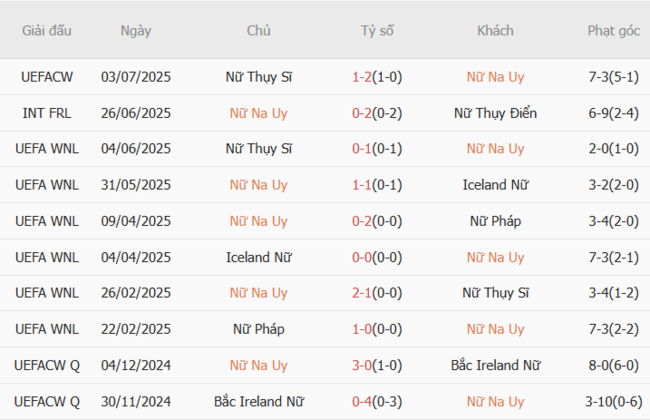
Task: Open the 1-1 score on 31/05/2025
Action: 362,185
